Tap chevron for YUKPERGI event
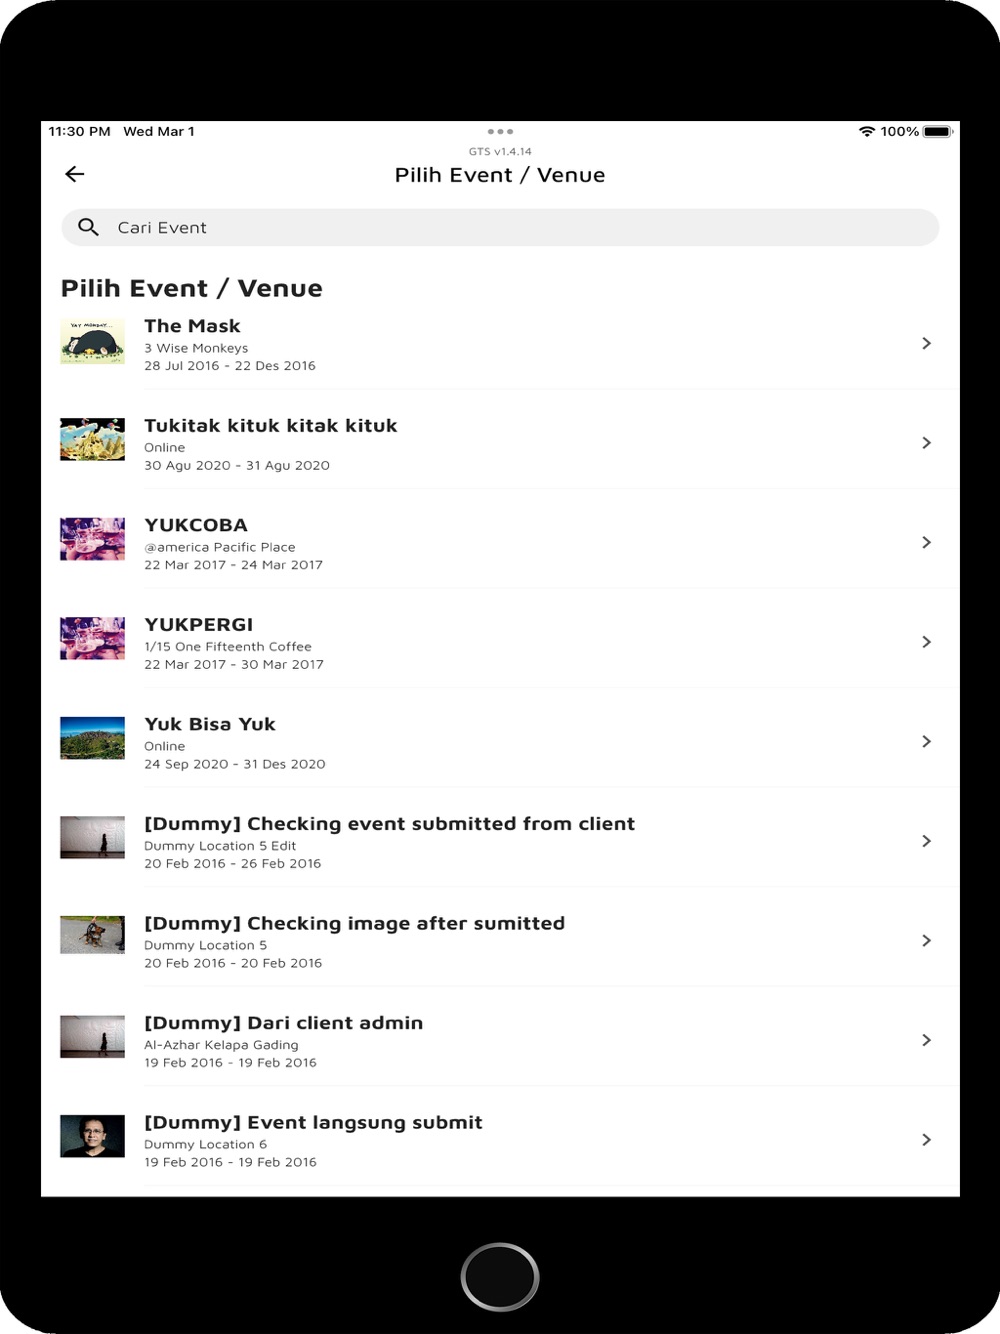Image resolution: width=1000 pixels, height=1334 pixels. (926, 642)
